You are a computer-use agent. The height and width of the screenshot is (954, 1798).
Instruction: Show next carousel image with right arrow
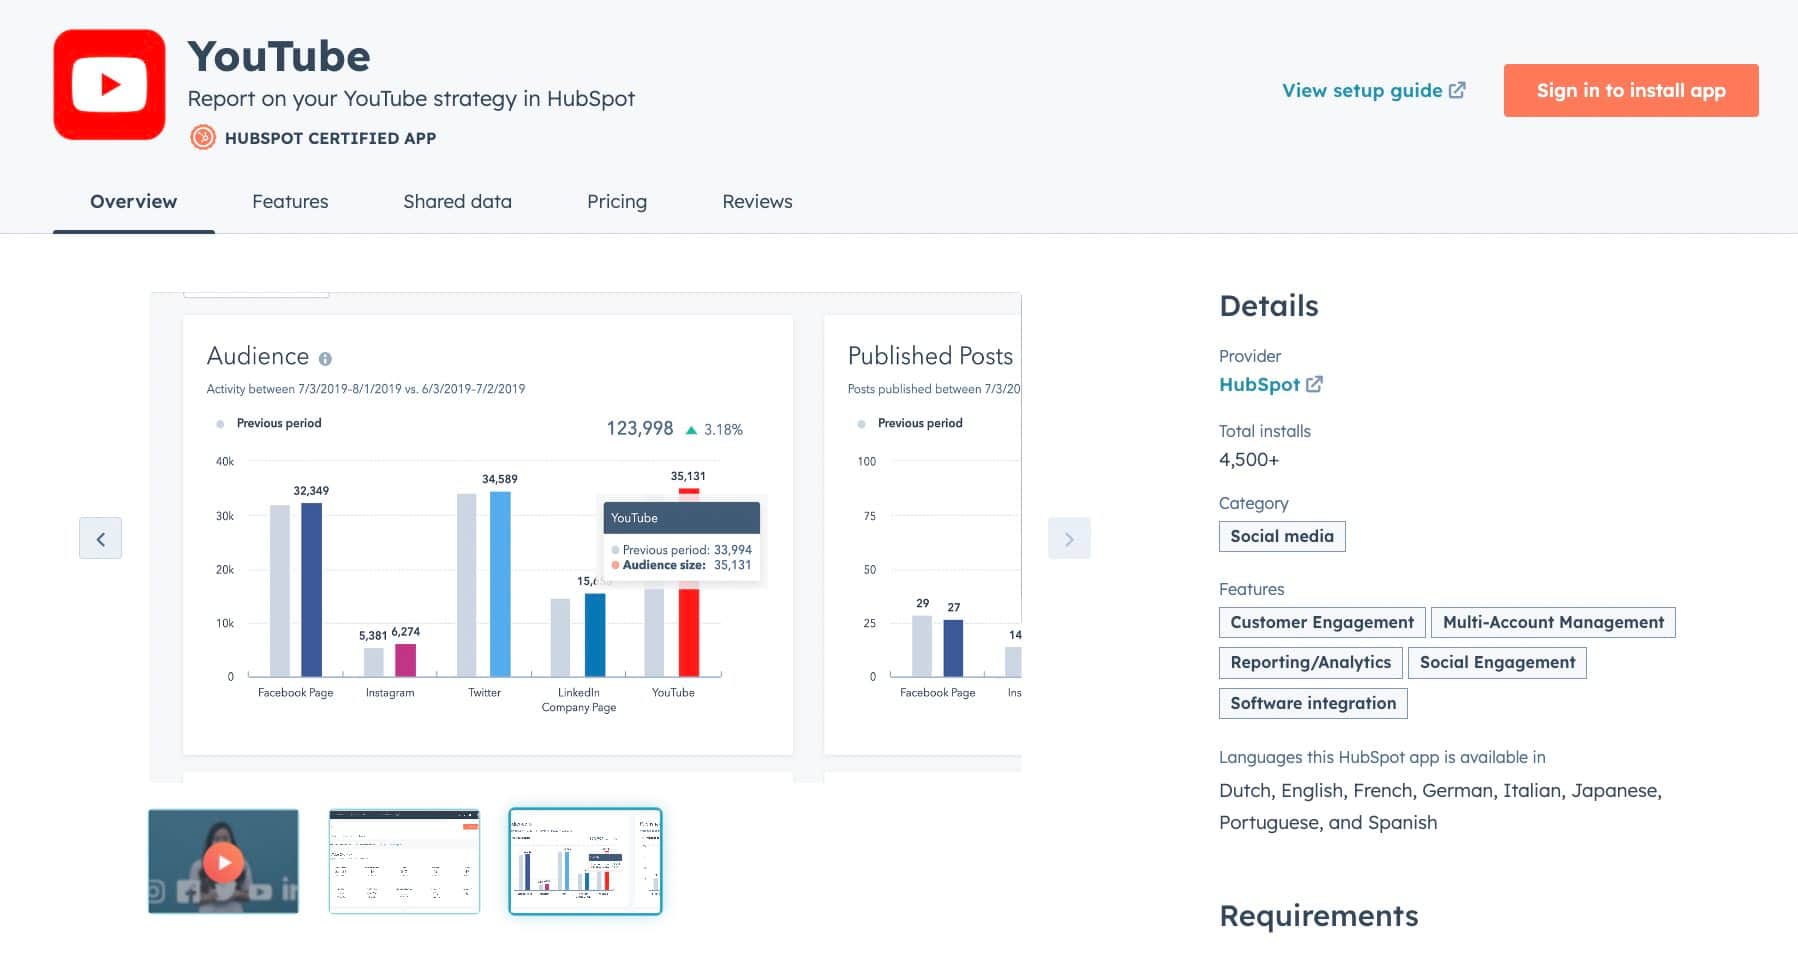(x=1069, y=538)
